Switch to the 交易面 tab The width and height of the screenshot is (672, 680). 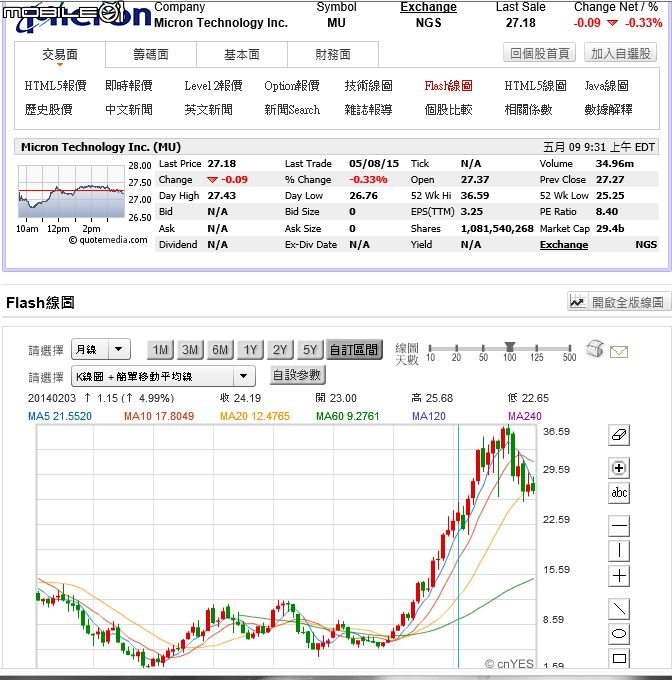tap(60, 55)
